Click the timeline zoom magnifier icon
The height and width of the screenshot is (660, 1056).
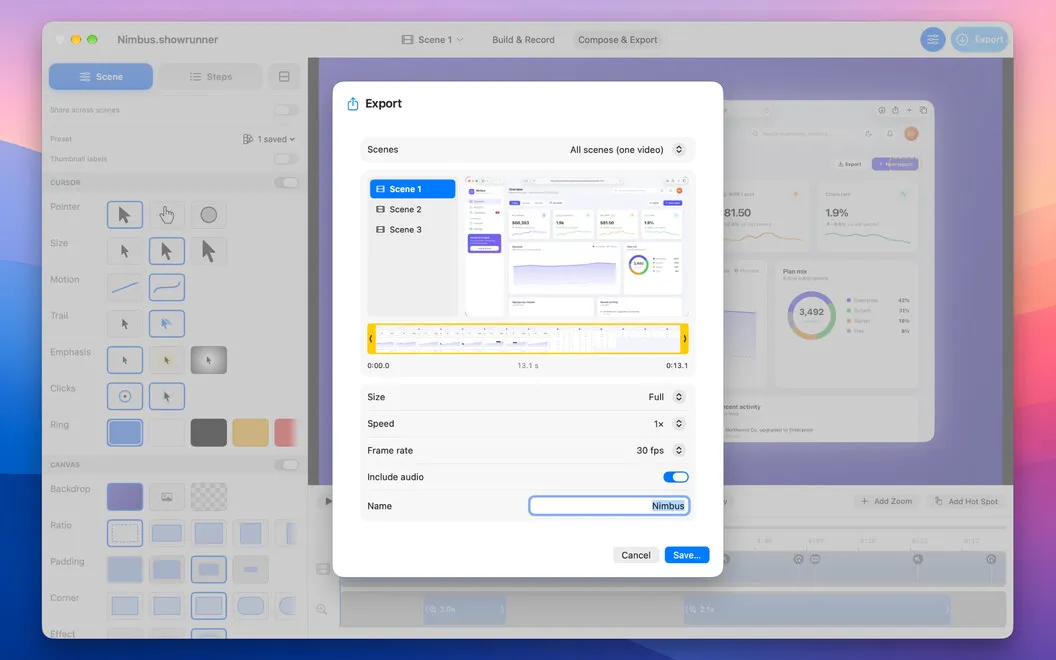click(322, 609)
